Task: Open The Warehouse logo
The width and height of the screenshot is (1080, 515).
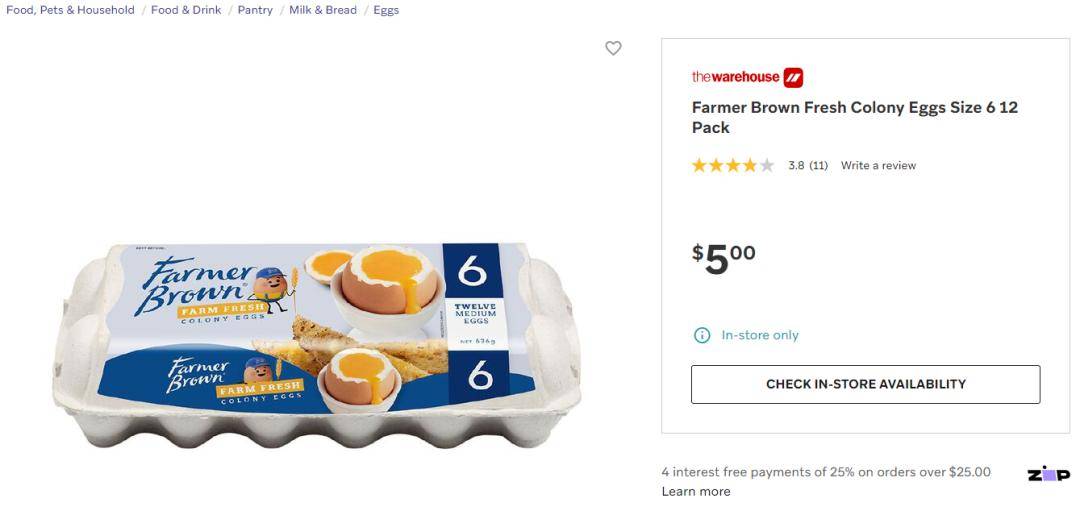Action: 747,77
